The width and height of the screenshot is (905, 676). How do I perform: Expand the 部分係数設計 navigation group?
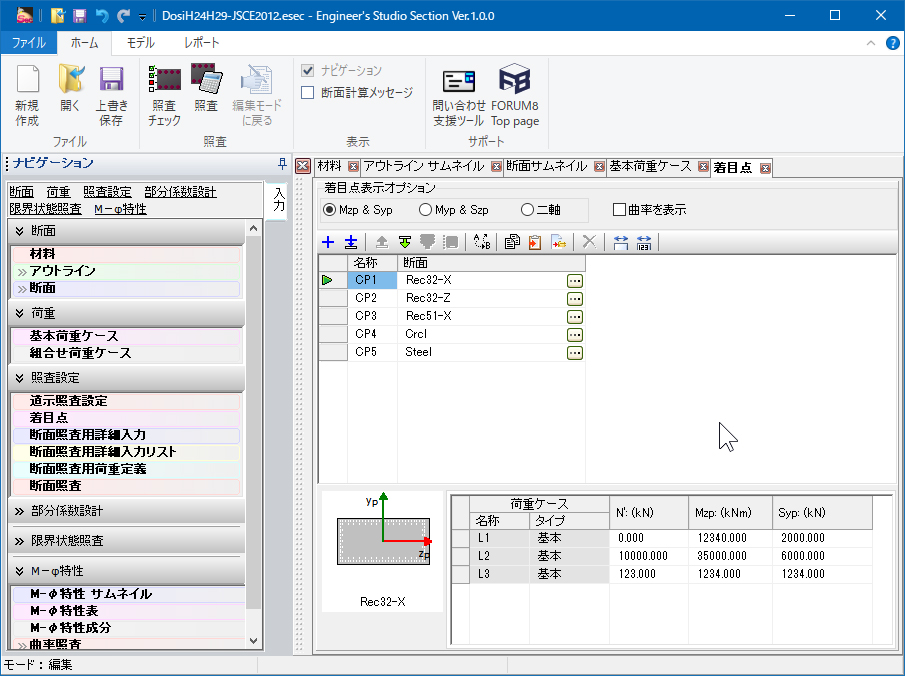click(20, 511)
